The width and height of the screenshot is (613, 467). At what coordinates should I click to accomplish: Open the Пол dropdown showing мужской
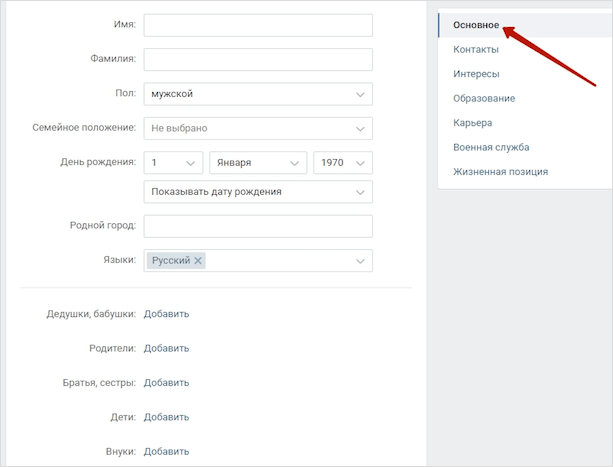click(258, 94)
